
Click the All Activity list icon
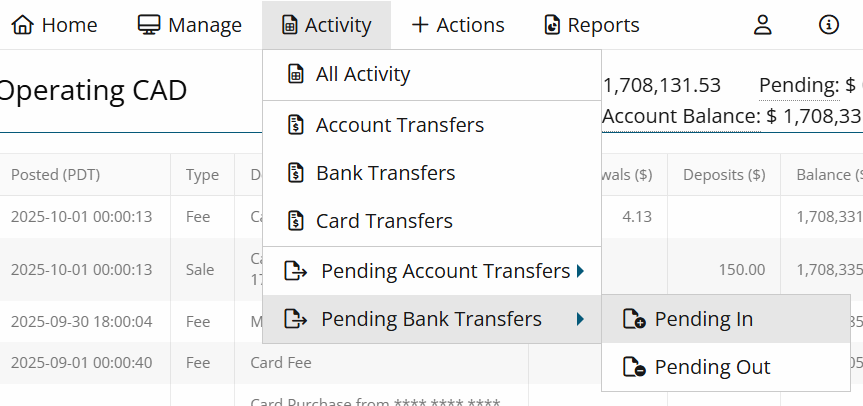296,74
